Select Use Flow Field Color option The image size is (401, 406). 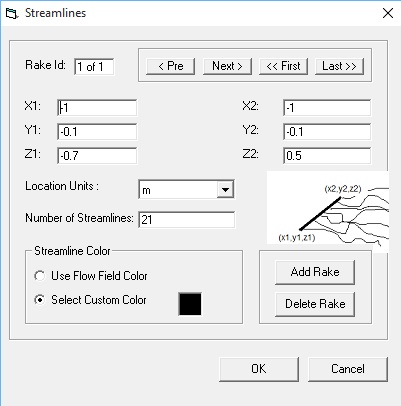[40, 276]
